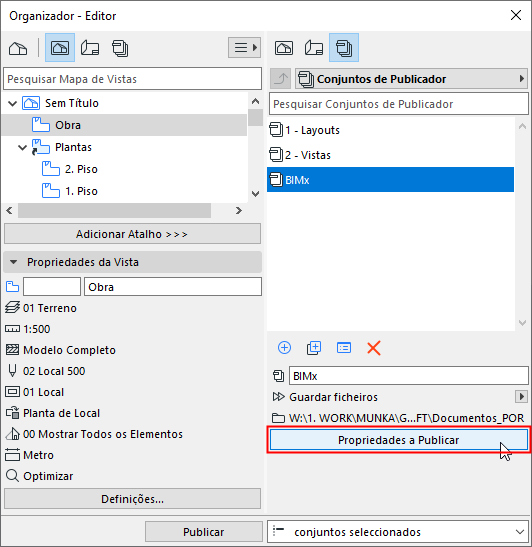Select the 2 - Vistas publisher set
The width and height of the screenshot is (532, 547).
coord(390,155)
